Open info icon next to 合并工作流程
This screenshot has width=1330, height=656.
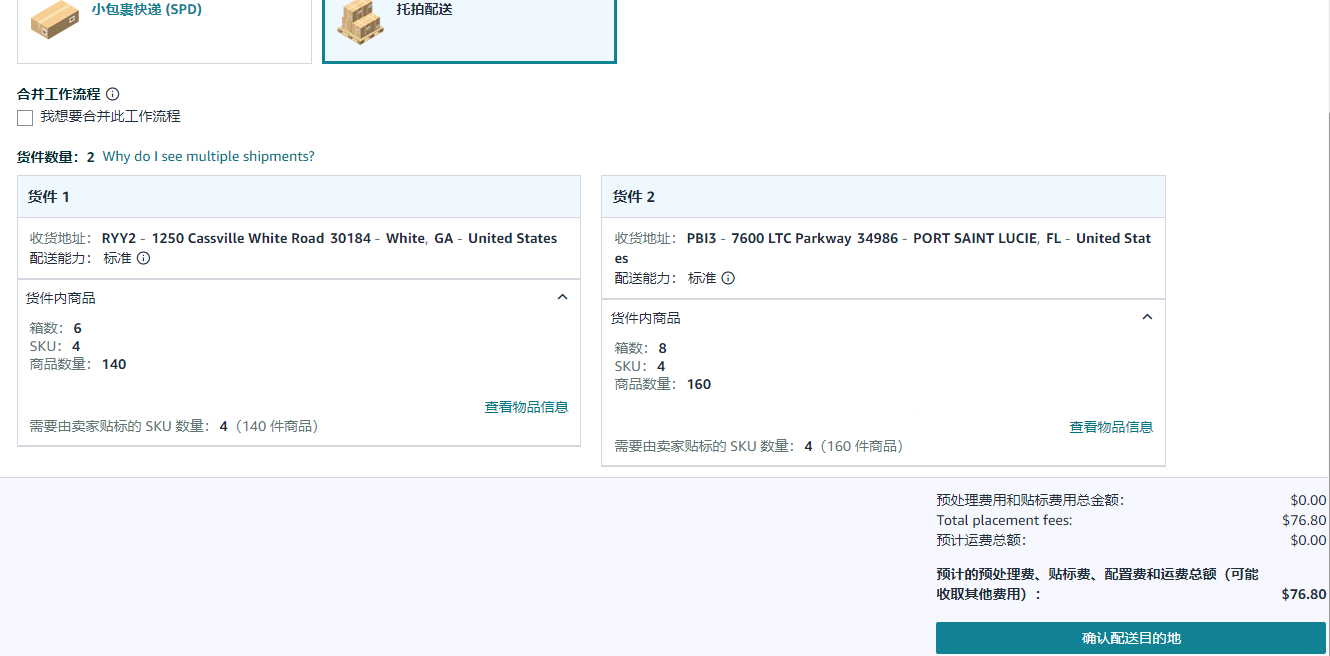113,94
